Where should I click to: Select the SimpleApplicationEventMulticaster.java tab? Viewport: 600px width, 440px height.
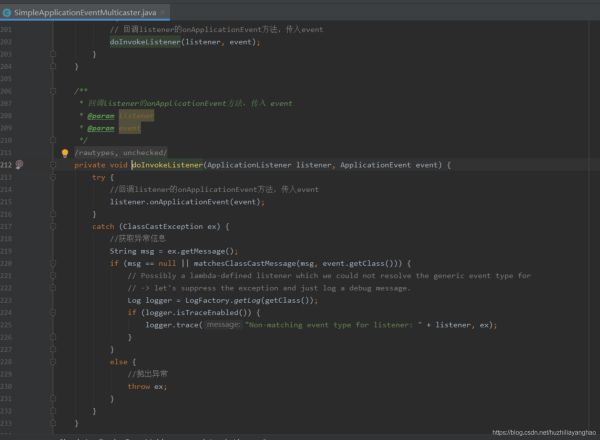84,11
